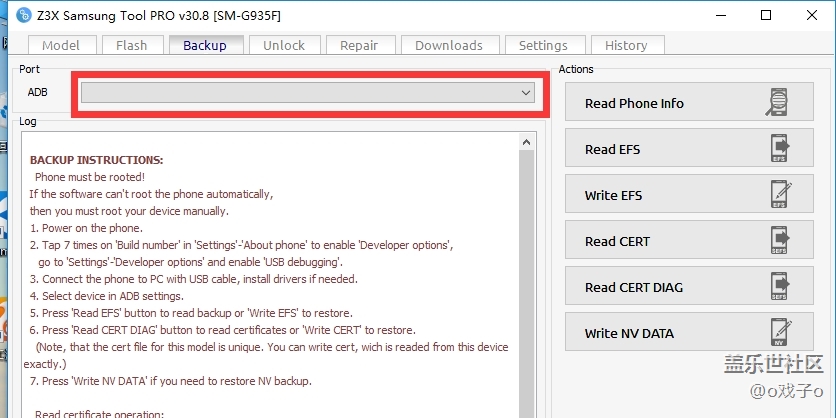Image resolution: width=836 pixels, height=418 pixels.
Task: Click the Z3X app icon in title bar
Action: pos(25,15)
